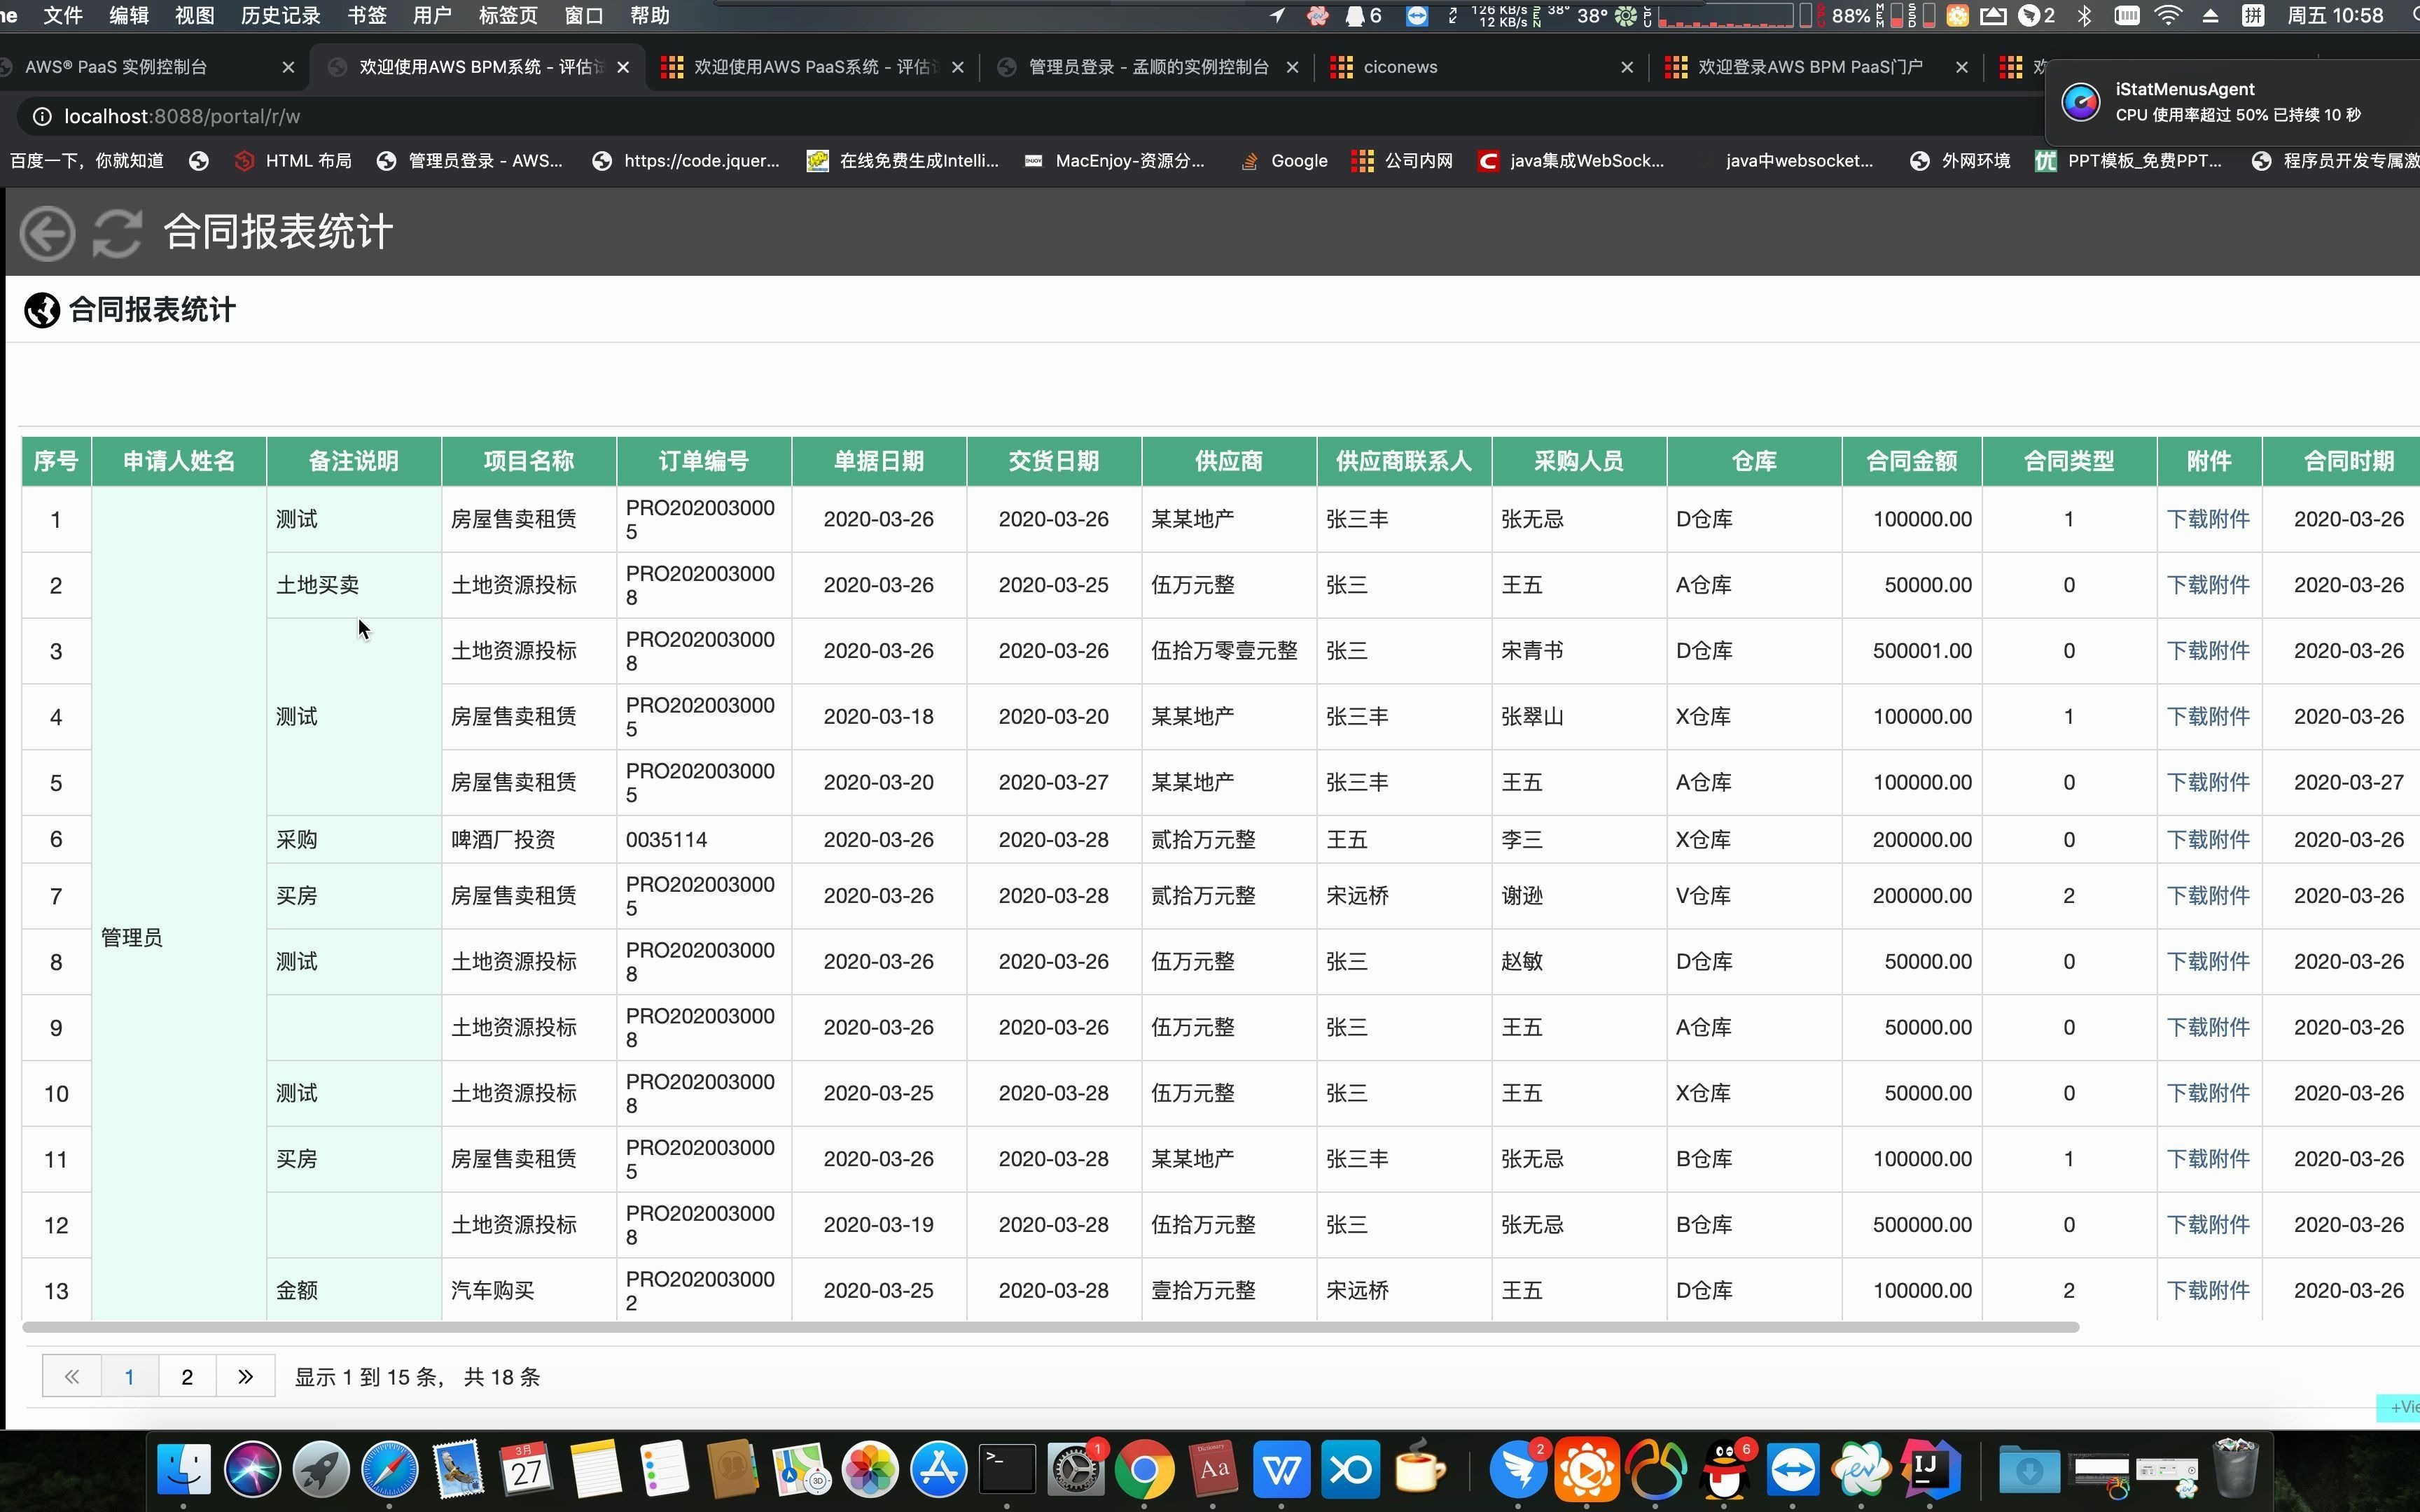The image size is (2420, 1512).
Task: Click page 1 pagination button
Action: coord(129,1377)
